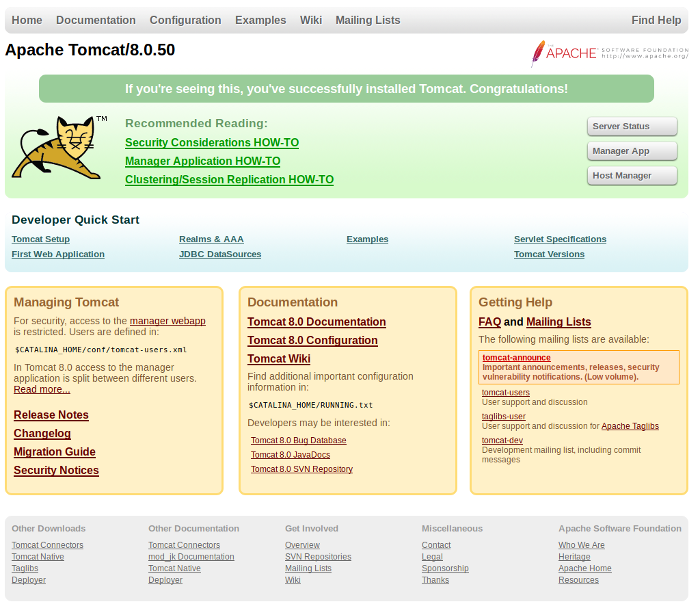Open Legal footer link
The image size is (700, 604).
432,557
